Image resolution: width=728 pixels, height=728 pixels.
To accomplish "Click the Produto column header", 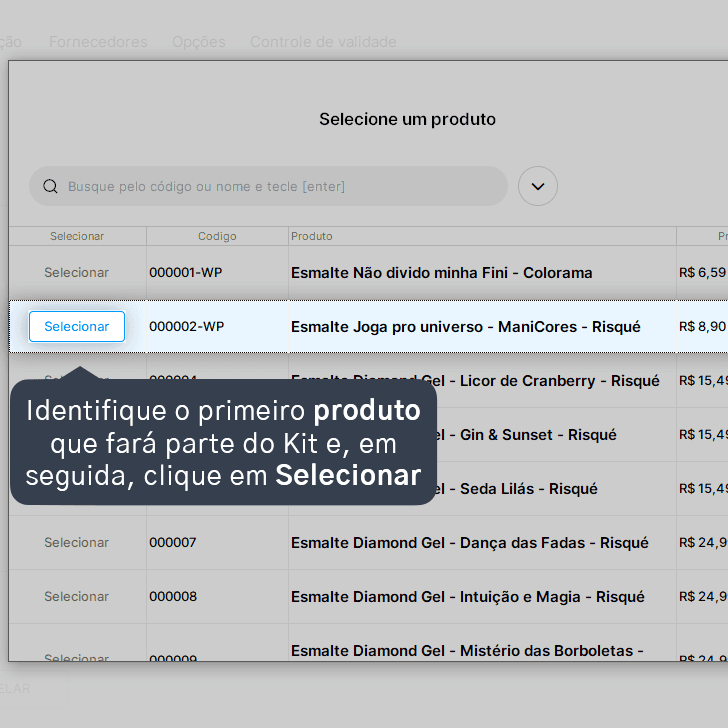I will 312,236.
